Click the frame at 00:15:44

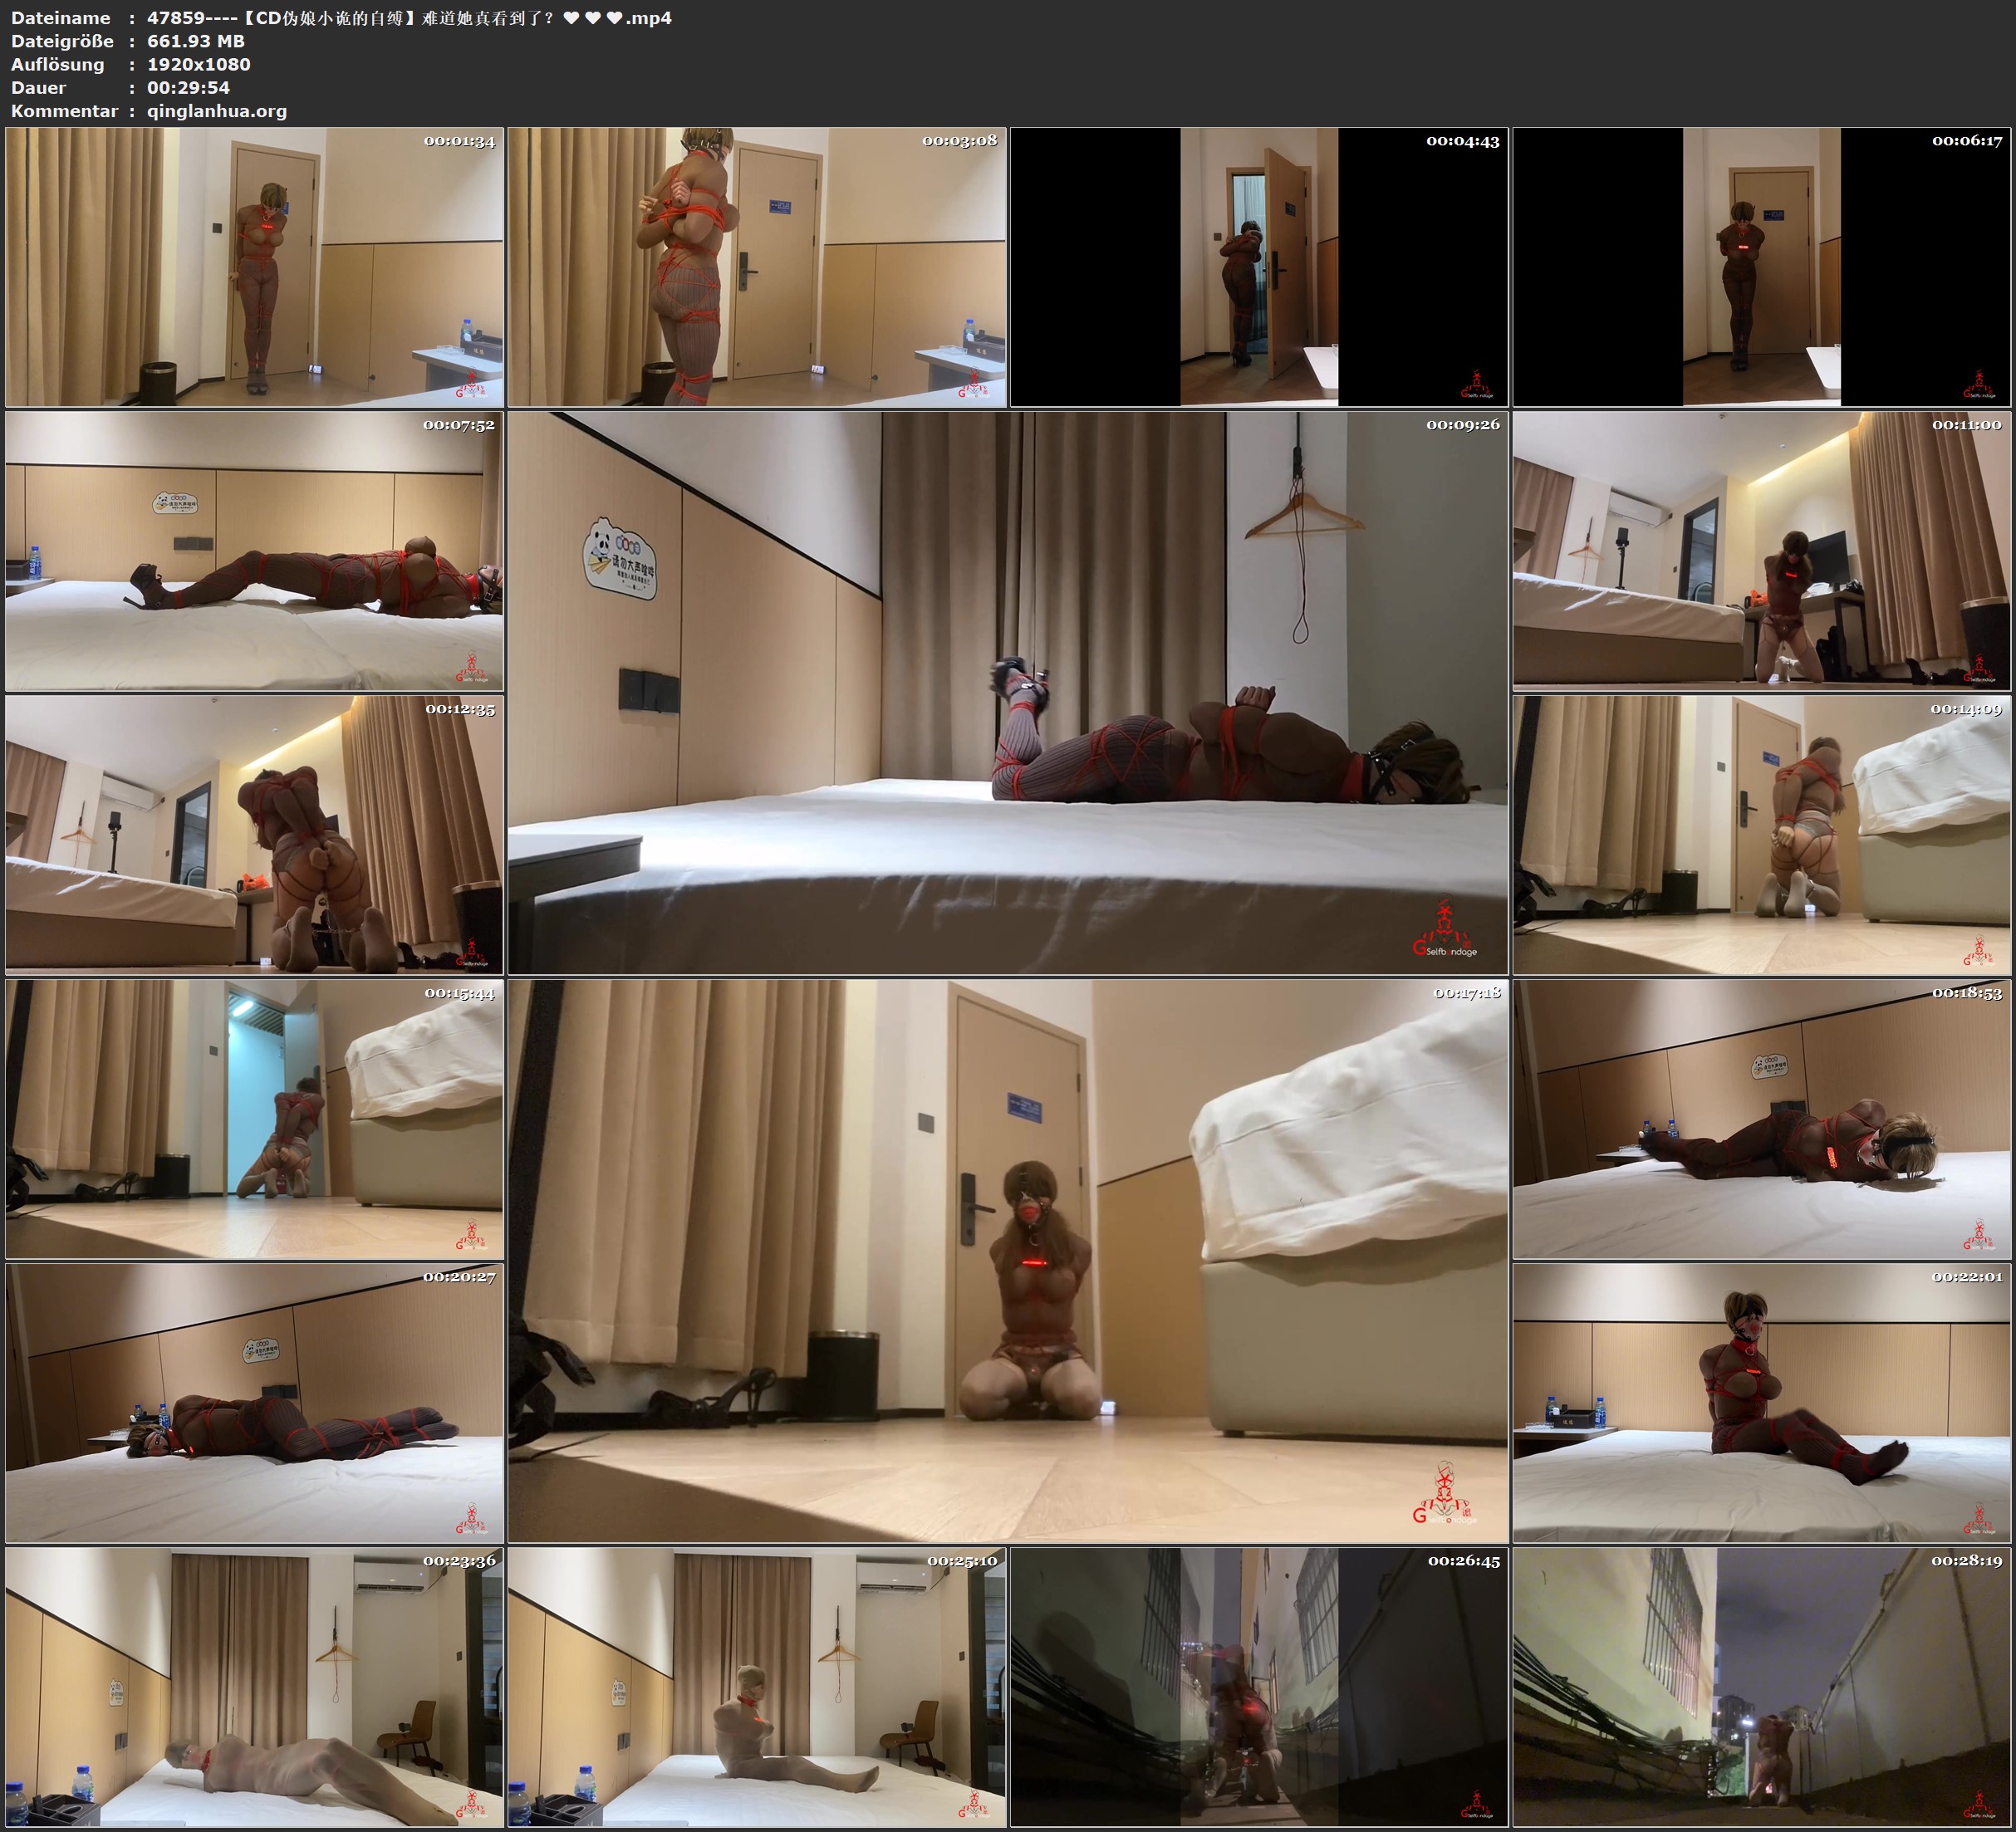point(254,1119)
